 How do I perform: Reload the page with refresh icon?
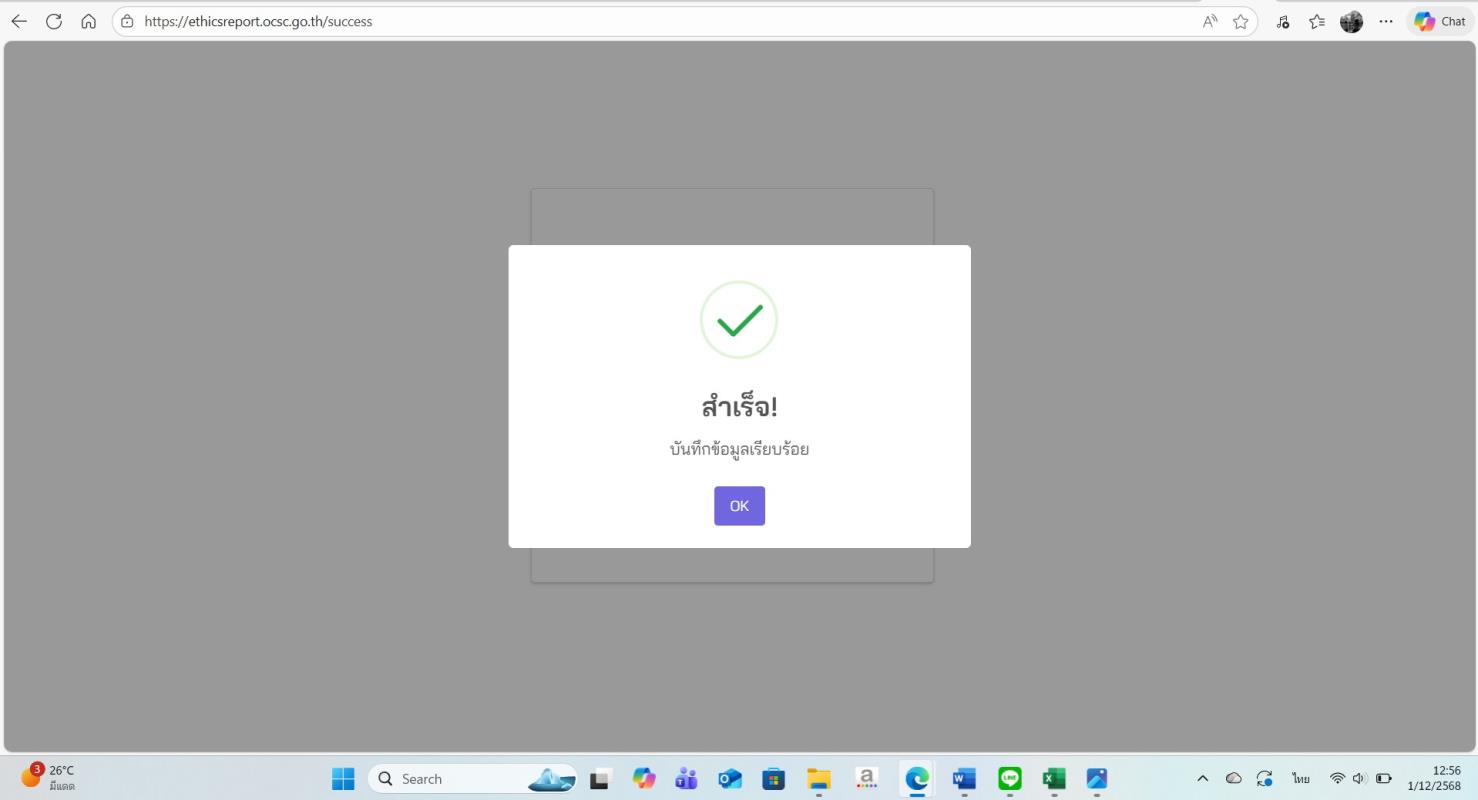coord(54,21)
